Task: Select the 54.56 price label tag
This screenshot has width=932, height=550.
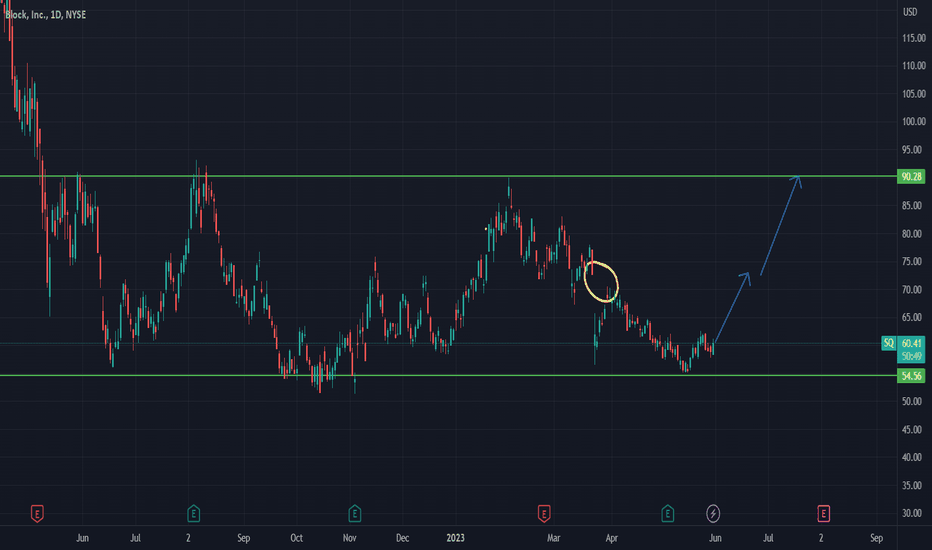Action: pyautogui.click(x=911, y=376)
